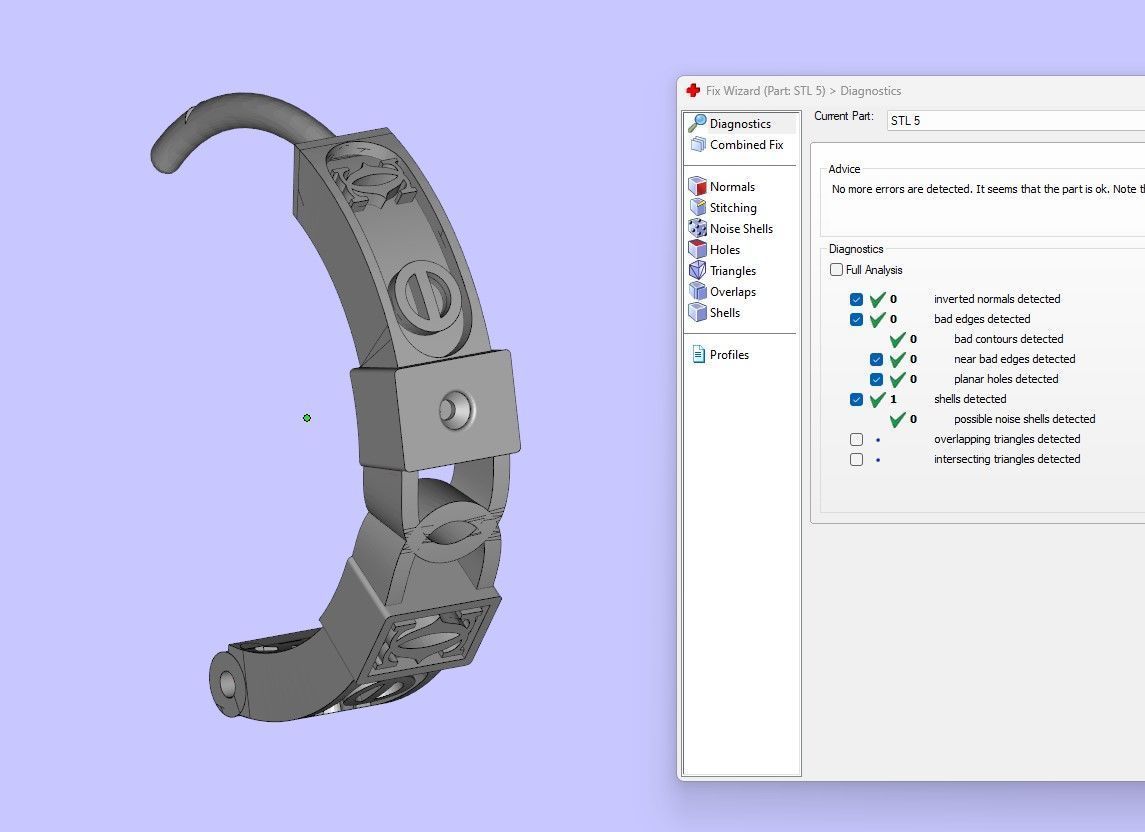Click the 'Current Part:' label

click(x=843, y=116)
